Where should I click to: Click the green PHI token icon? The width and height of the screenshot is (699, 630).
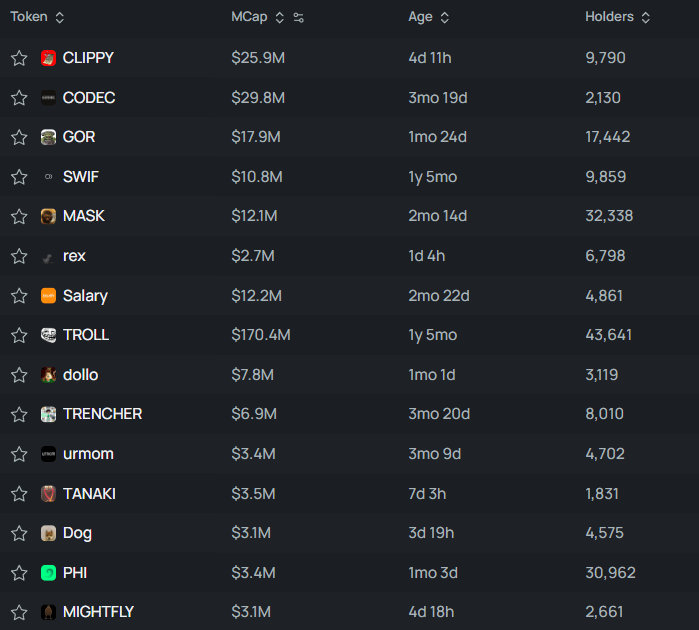coord(48,572)
